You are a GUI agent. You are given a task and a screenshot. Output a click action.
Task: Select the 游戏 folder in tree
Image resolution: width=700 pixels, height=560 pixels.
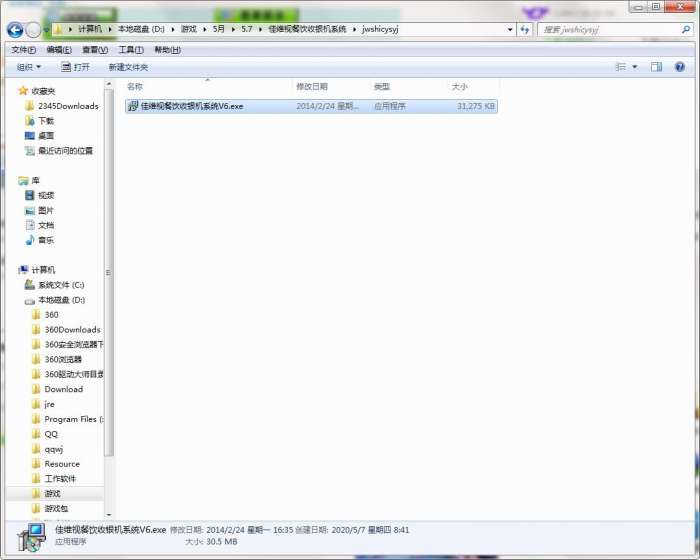[52, 493]
